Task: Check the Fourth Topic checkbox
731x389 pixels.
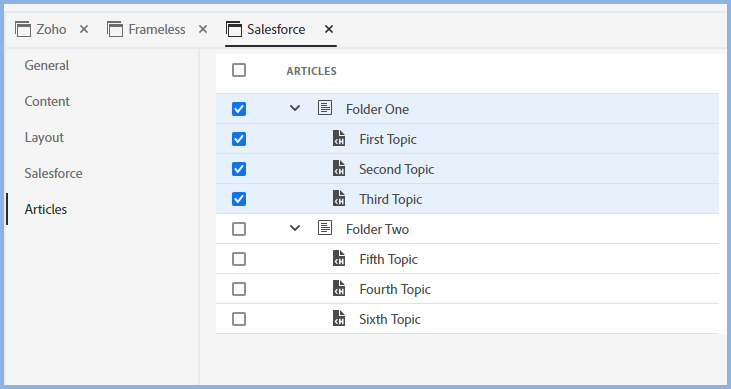Action: coord(239,289)
